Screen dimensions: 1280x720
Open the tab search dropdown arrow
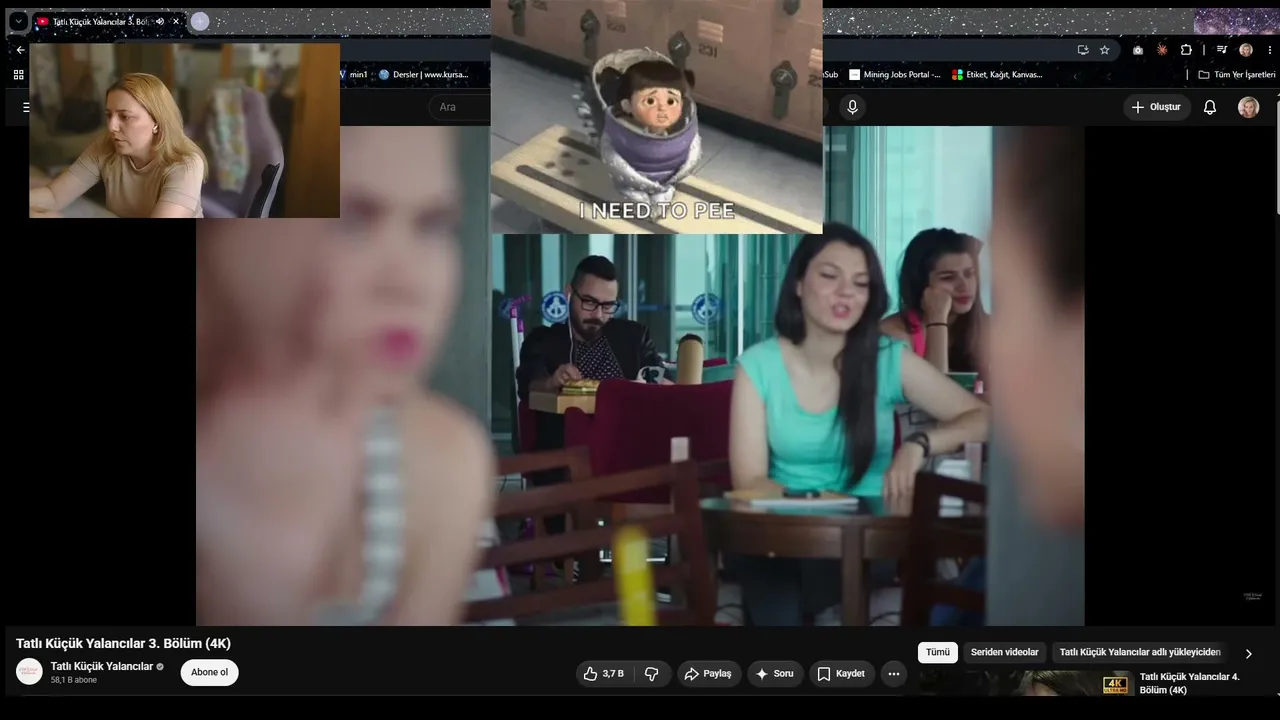(18, 21)
